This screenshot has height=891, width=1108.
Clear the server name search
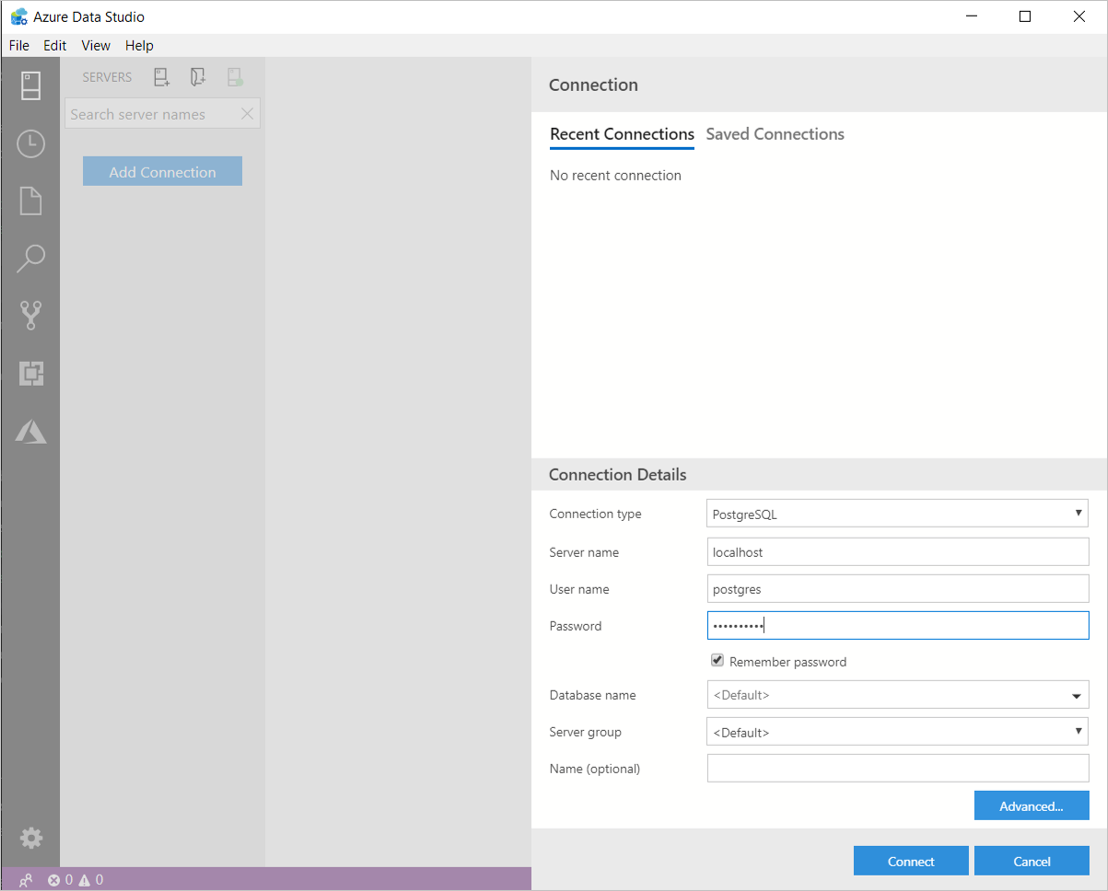point(247,114)
